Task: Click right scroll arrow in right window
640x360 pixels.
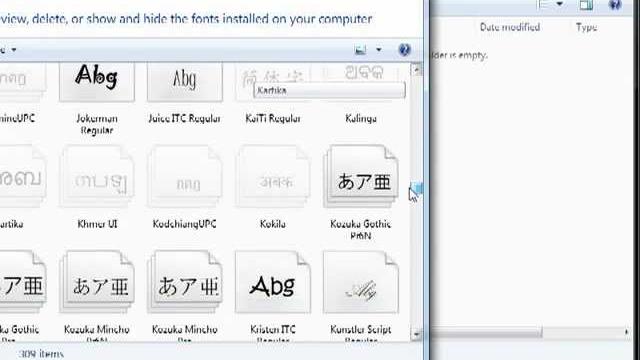Action: (627, 333)
